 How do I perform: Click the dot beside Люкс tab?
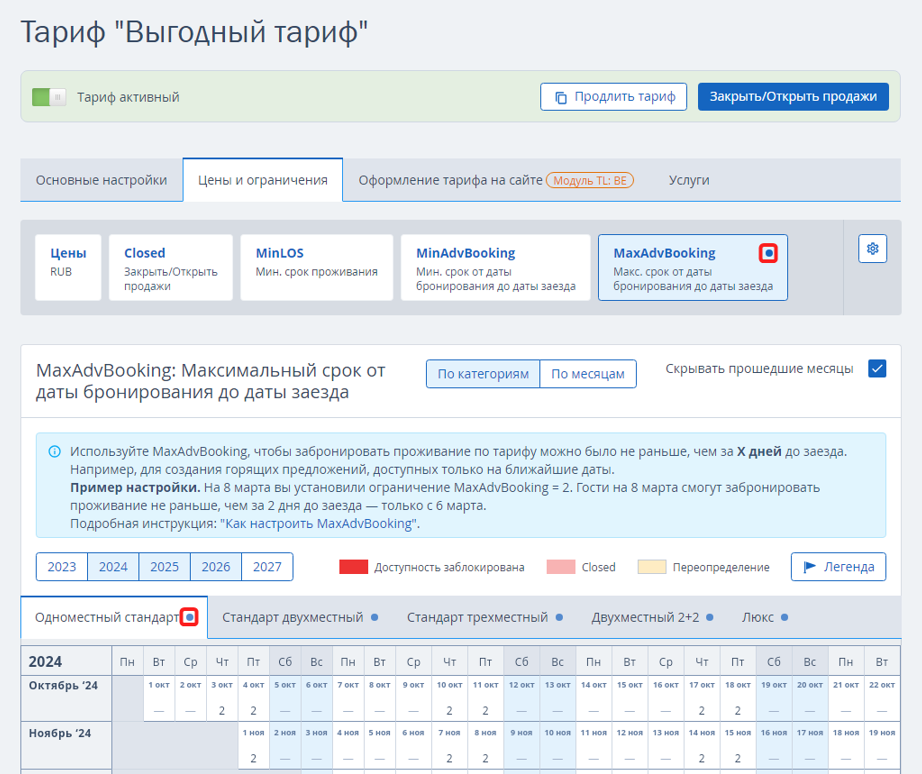tap(784, 617)
